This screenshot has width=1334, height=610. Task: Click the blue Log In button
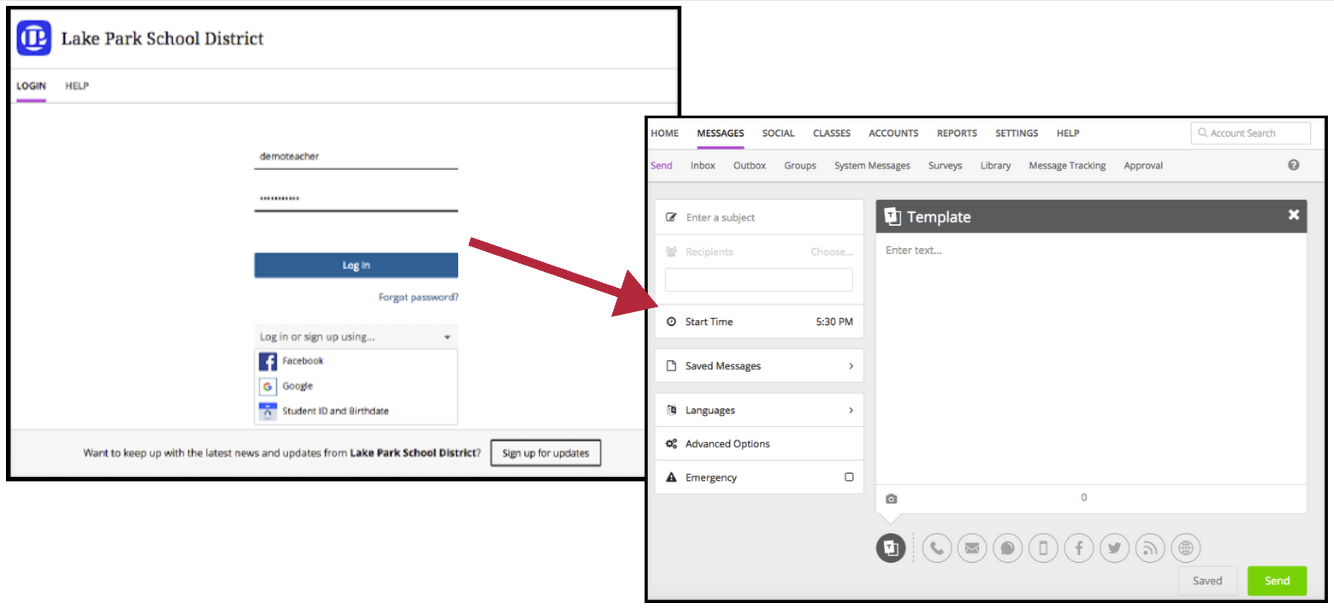point(356,265)
